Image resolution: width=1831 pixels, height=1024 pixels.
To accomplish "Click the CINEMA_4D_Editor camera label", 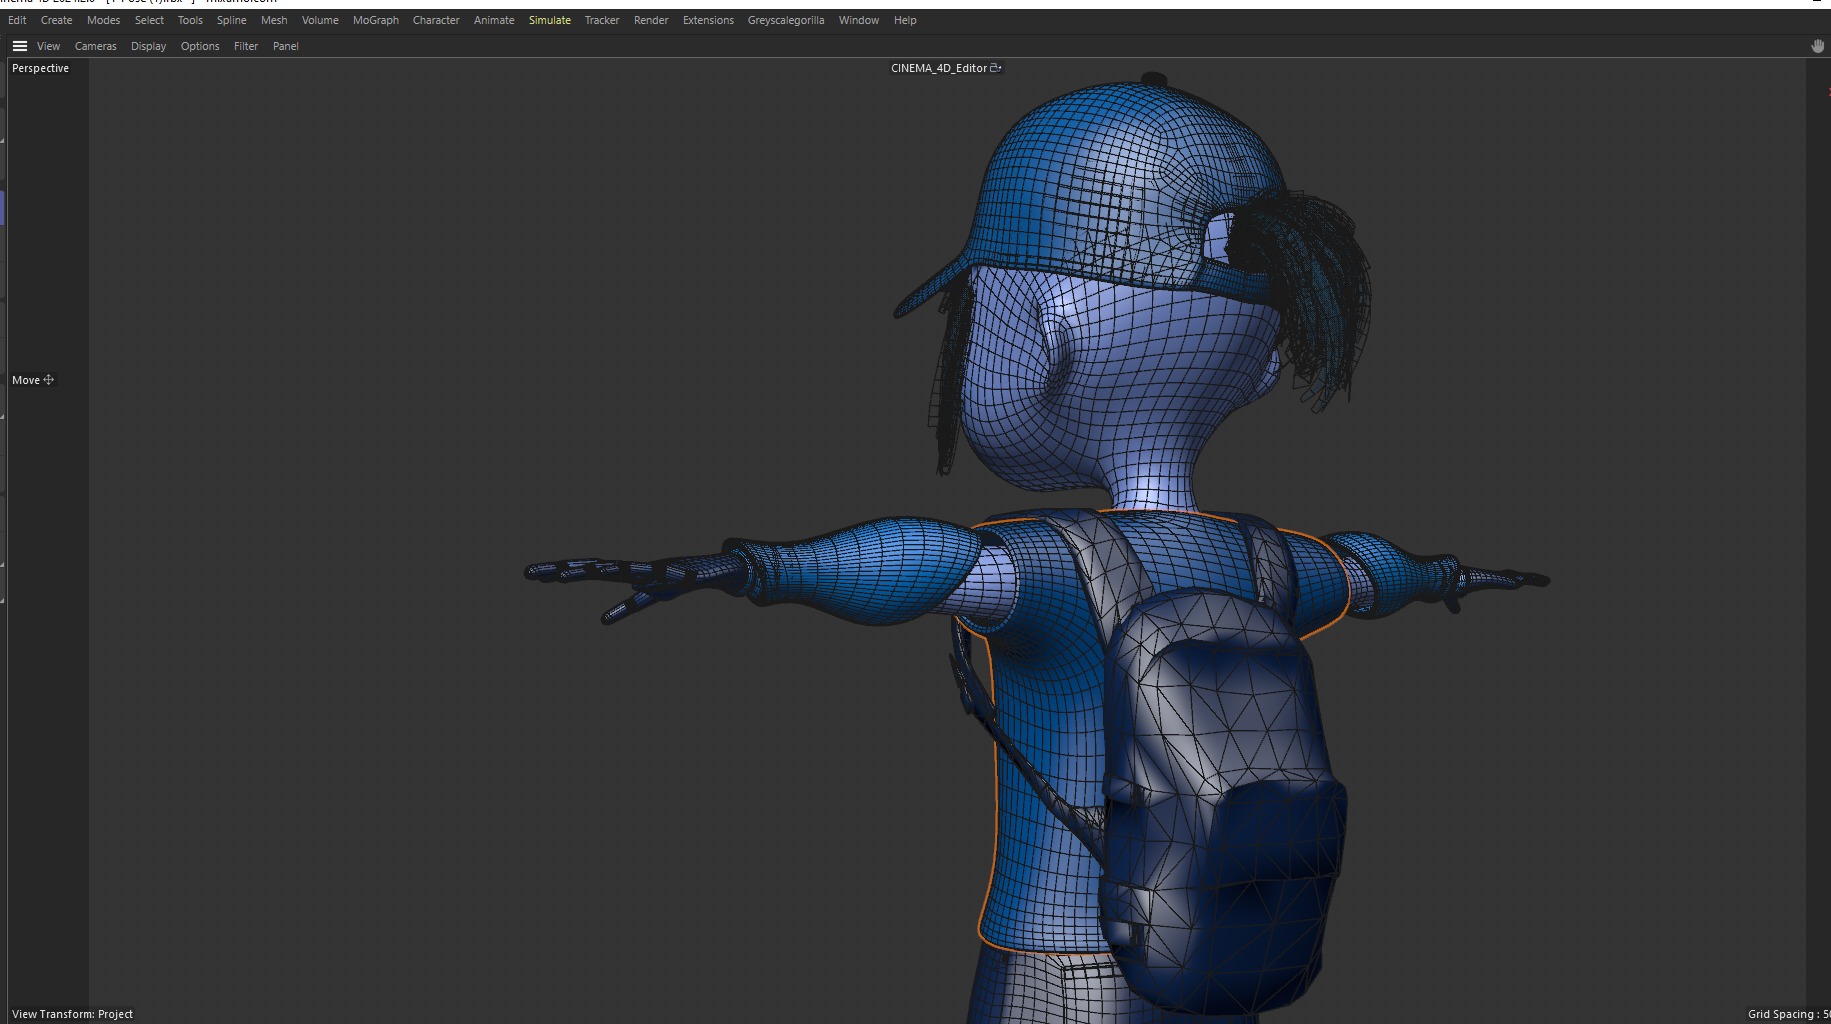I will coord(938,68).
